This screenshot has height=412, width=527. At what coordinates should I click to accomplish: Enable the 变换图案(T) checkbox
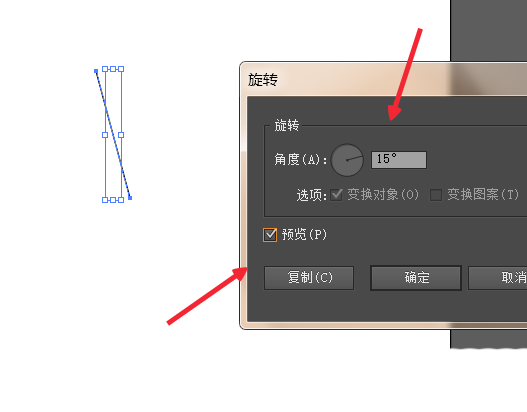pos(436,195)
